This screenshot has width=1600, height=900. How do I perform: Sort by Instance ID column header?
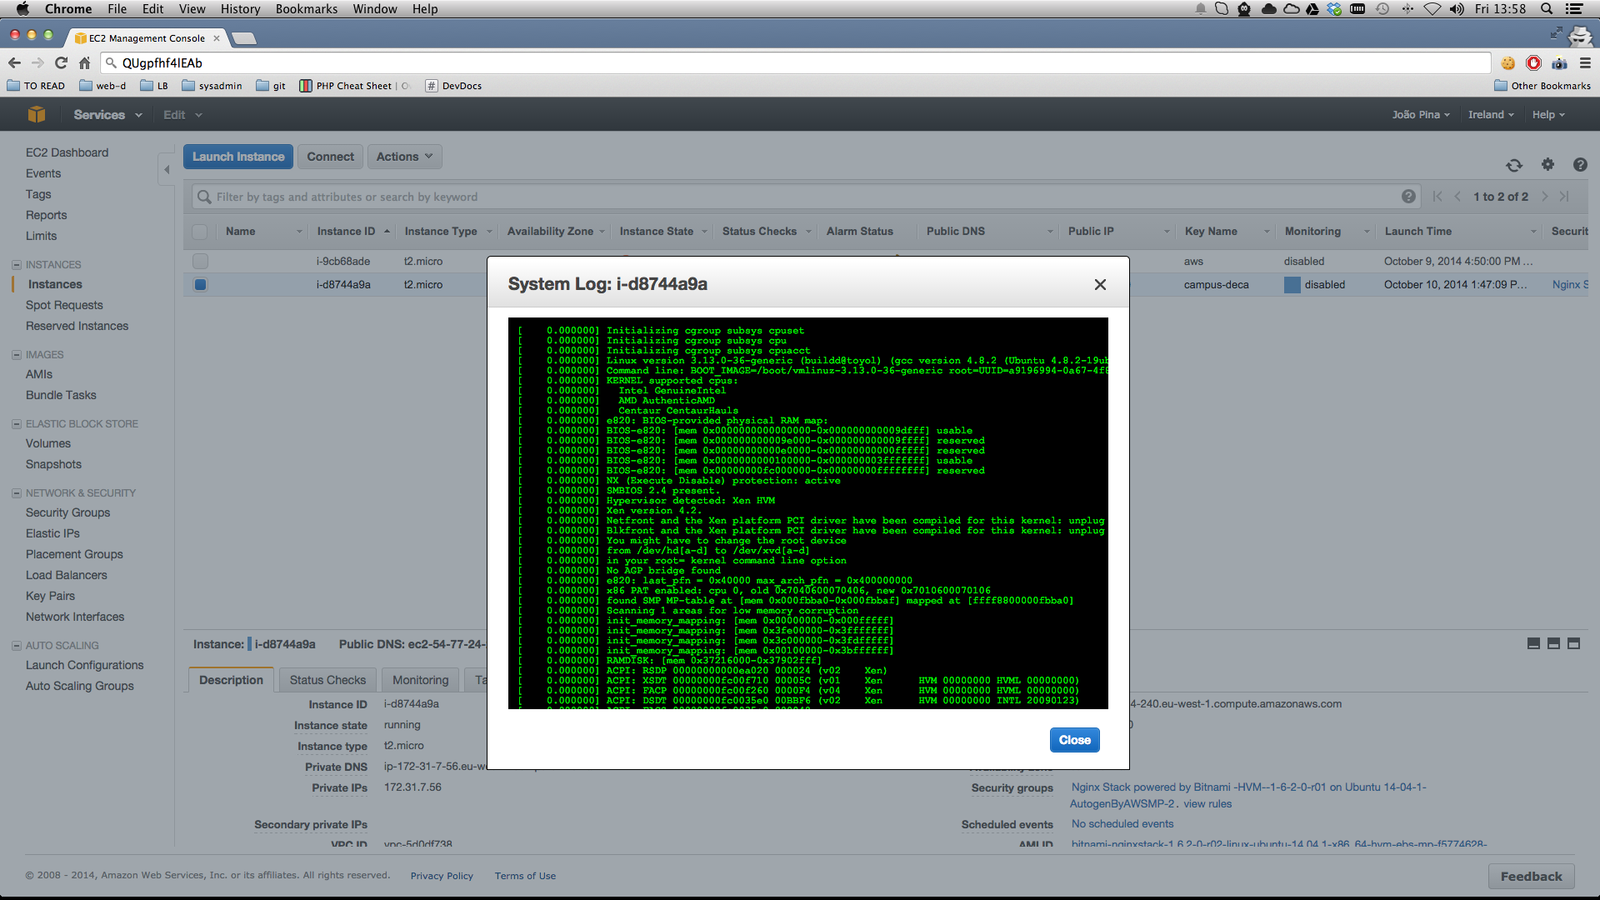(346, 231)
